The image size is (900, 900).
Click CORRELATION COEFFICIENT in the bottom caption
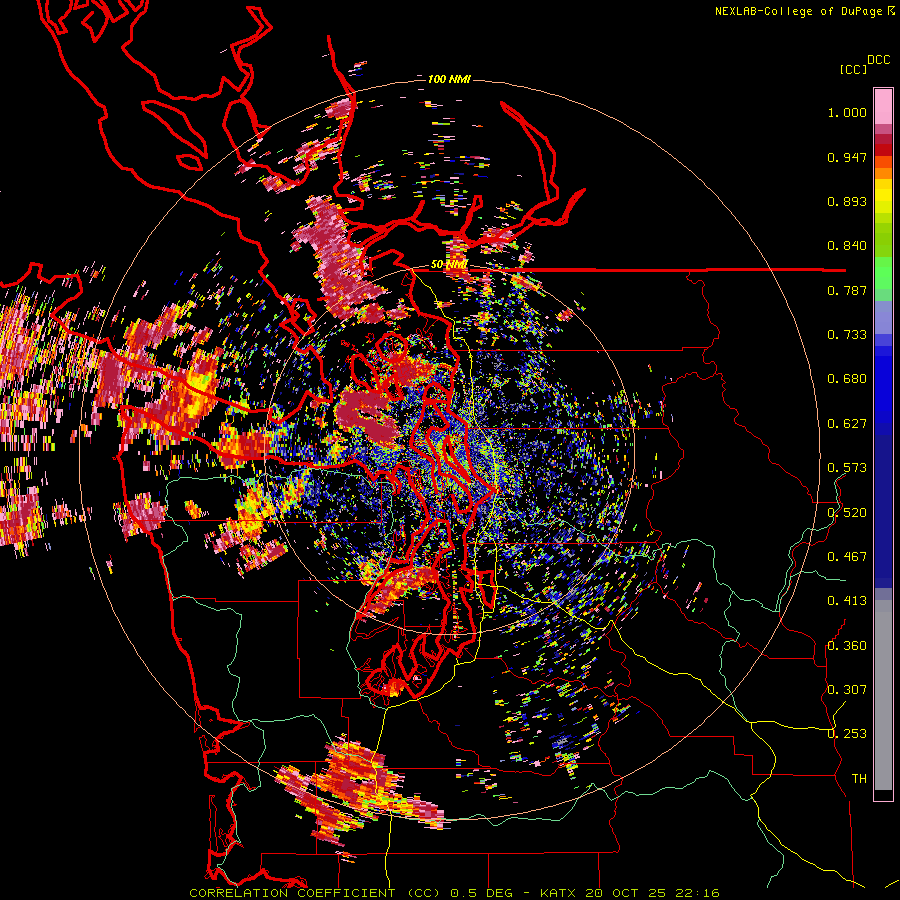pyautogui.click(x=292, y=893)
